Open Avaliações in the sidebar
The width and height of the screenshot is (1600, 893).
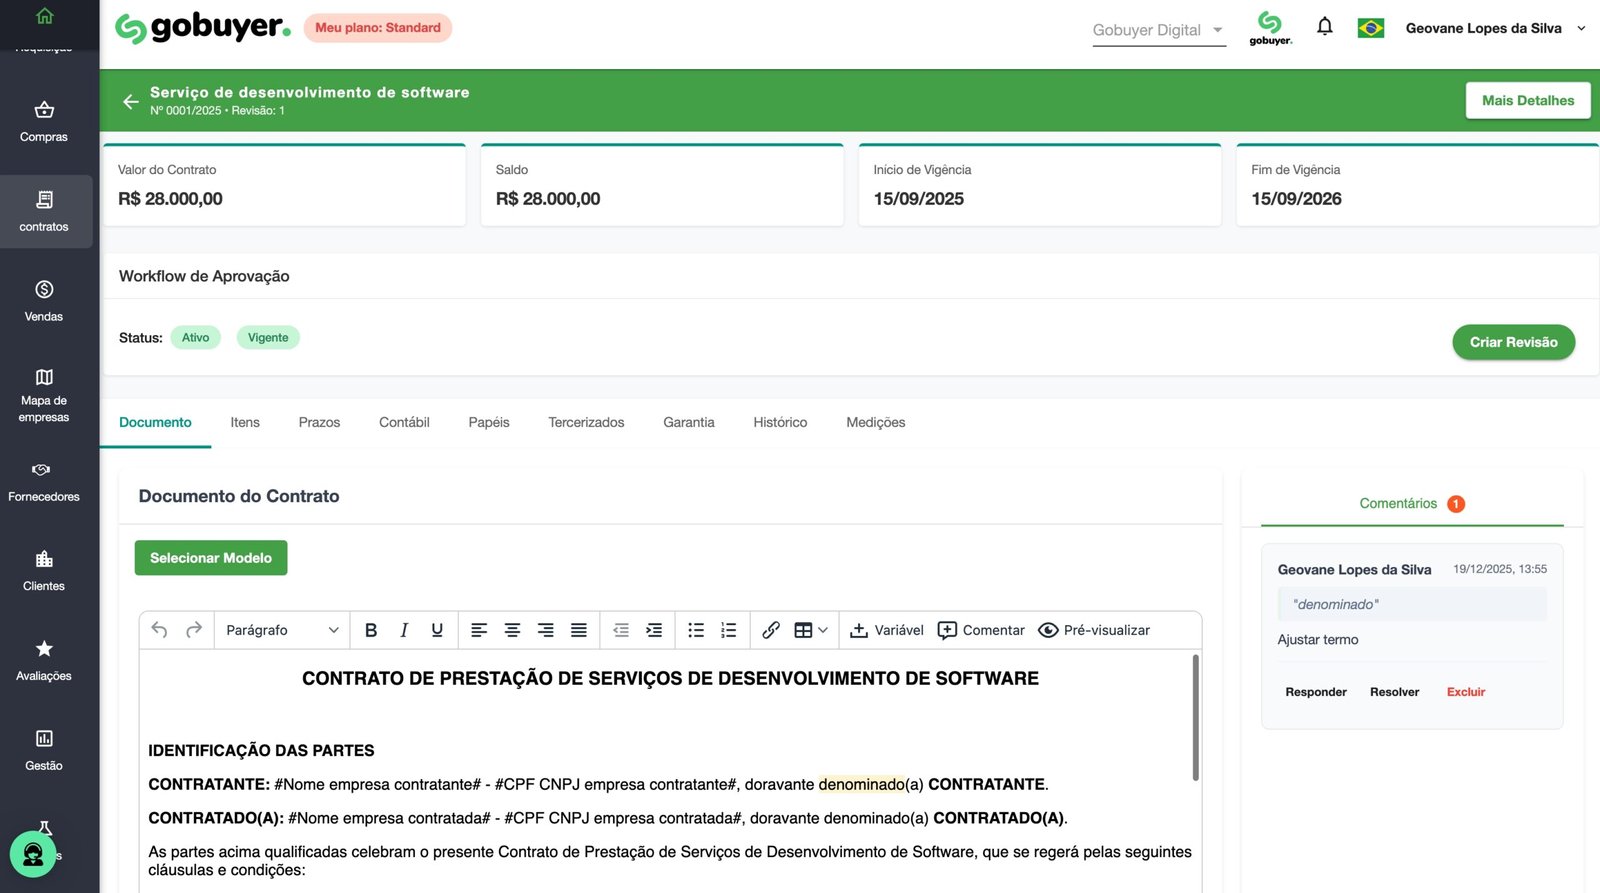[44, 661]
